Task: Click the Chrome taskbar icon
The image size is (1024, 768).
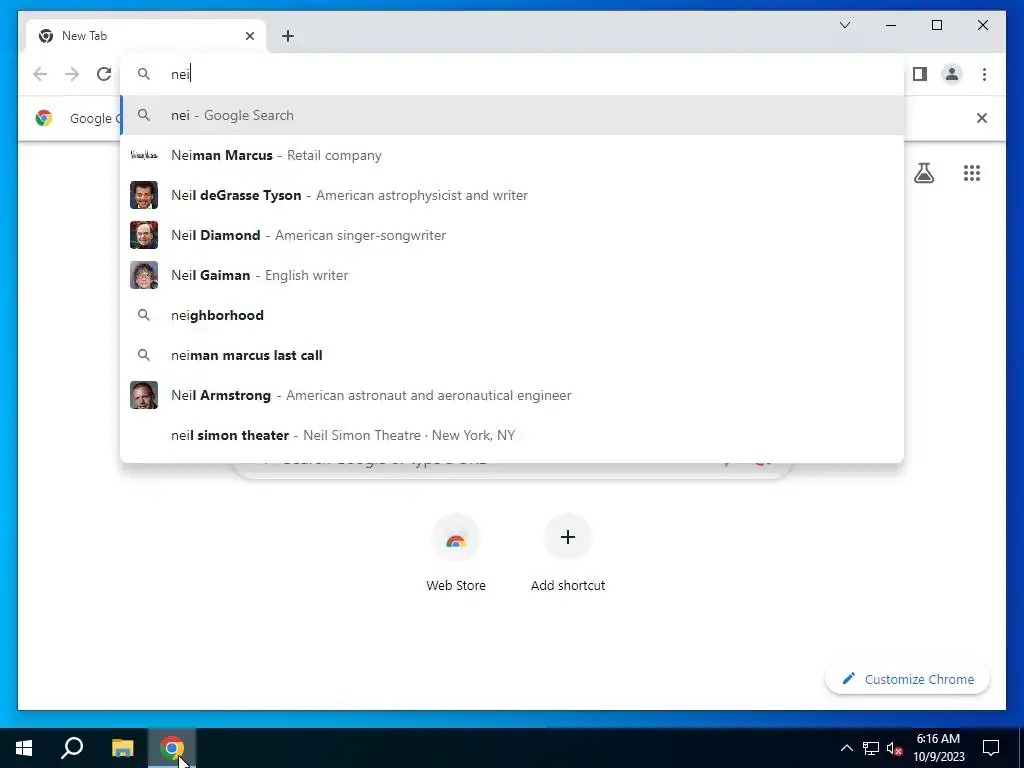Action: coord(172,748)
